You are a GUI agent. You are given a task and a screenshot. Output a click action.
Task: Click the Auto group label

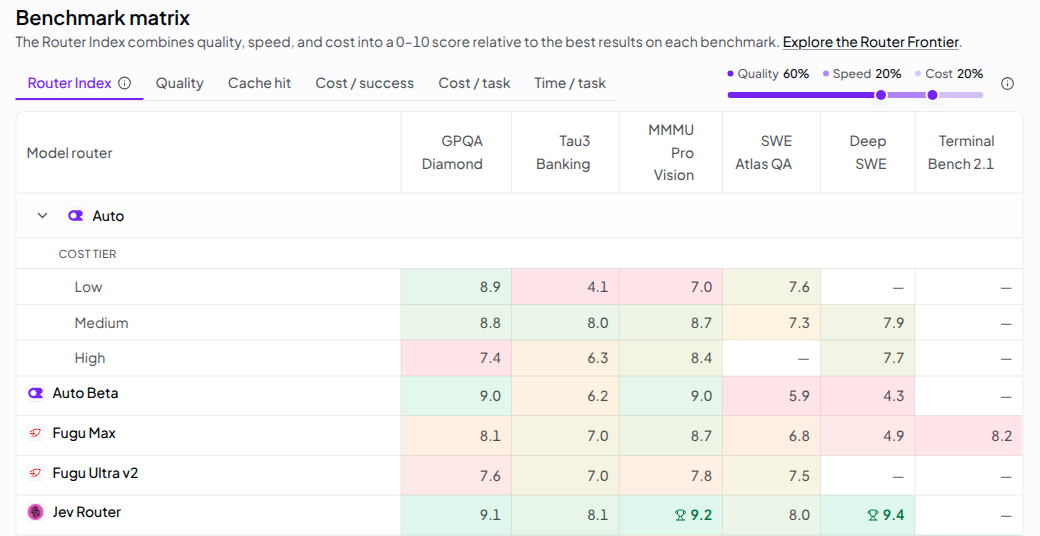click(108, 216)
